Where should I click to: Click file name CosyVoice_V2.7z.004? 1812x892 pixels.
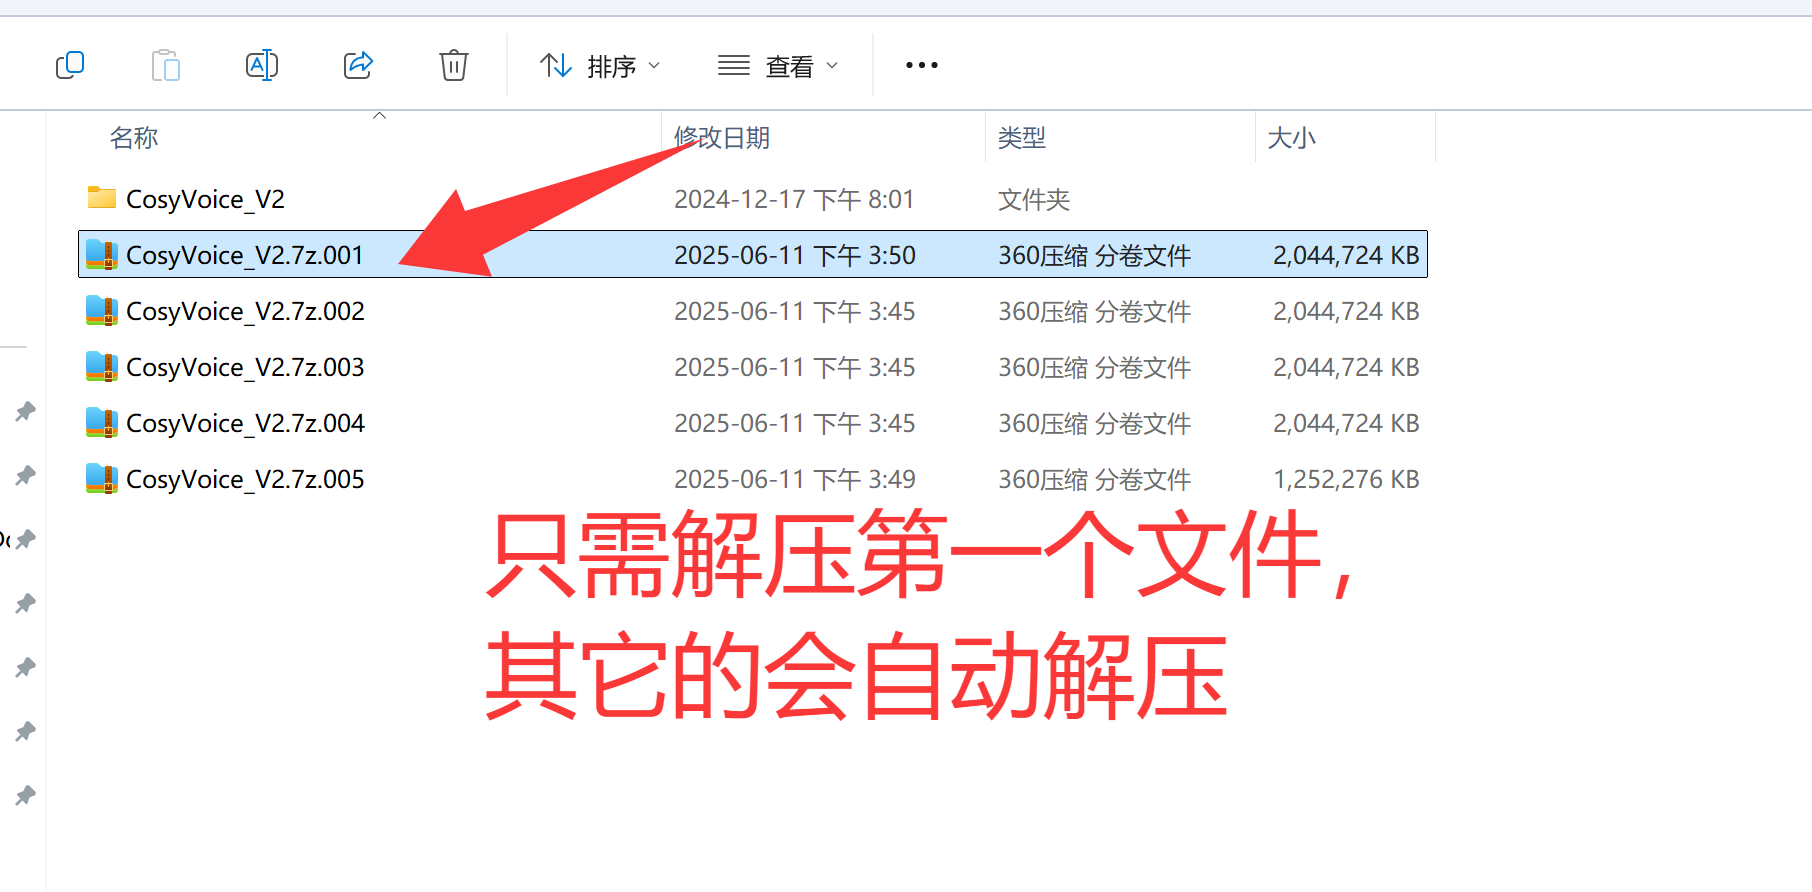pos(245,424)
